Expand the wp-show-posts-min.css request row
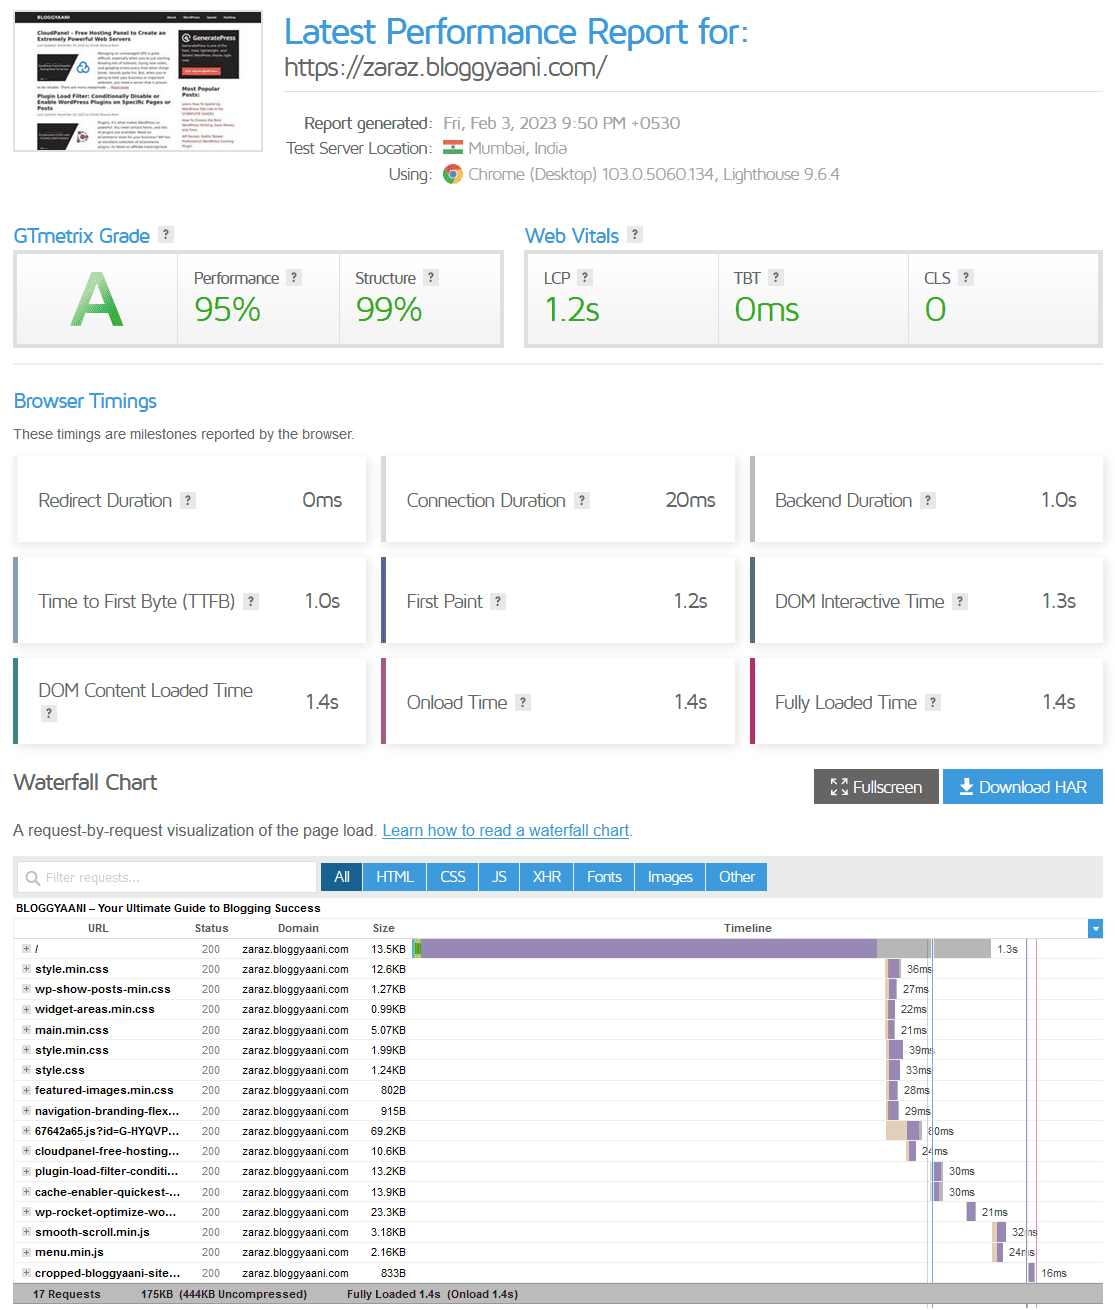 27,989
